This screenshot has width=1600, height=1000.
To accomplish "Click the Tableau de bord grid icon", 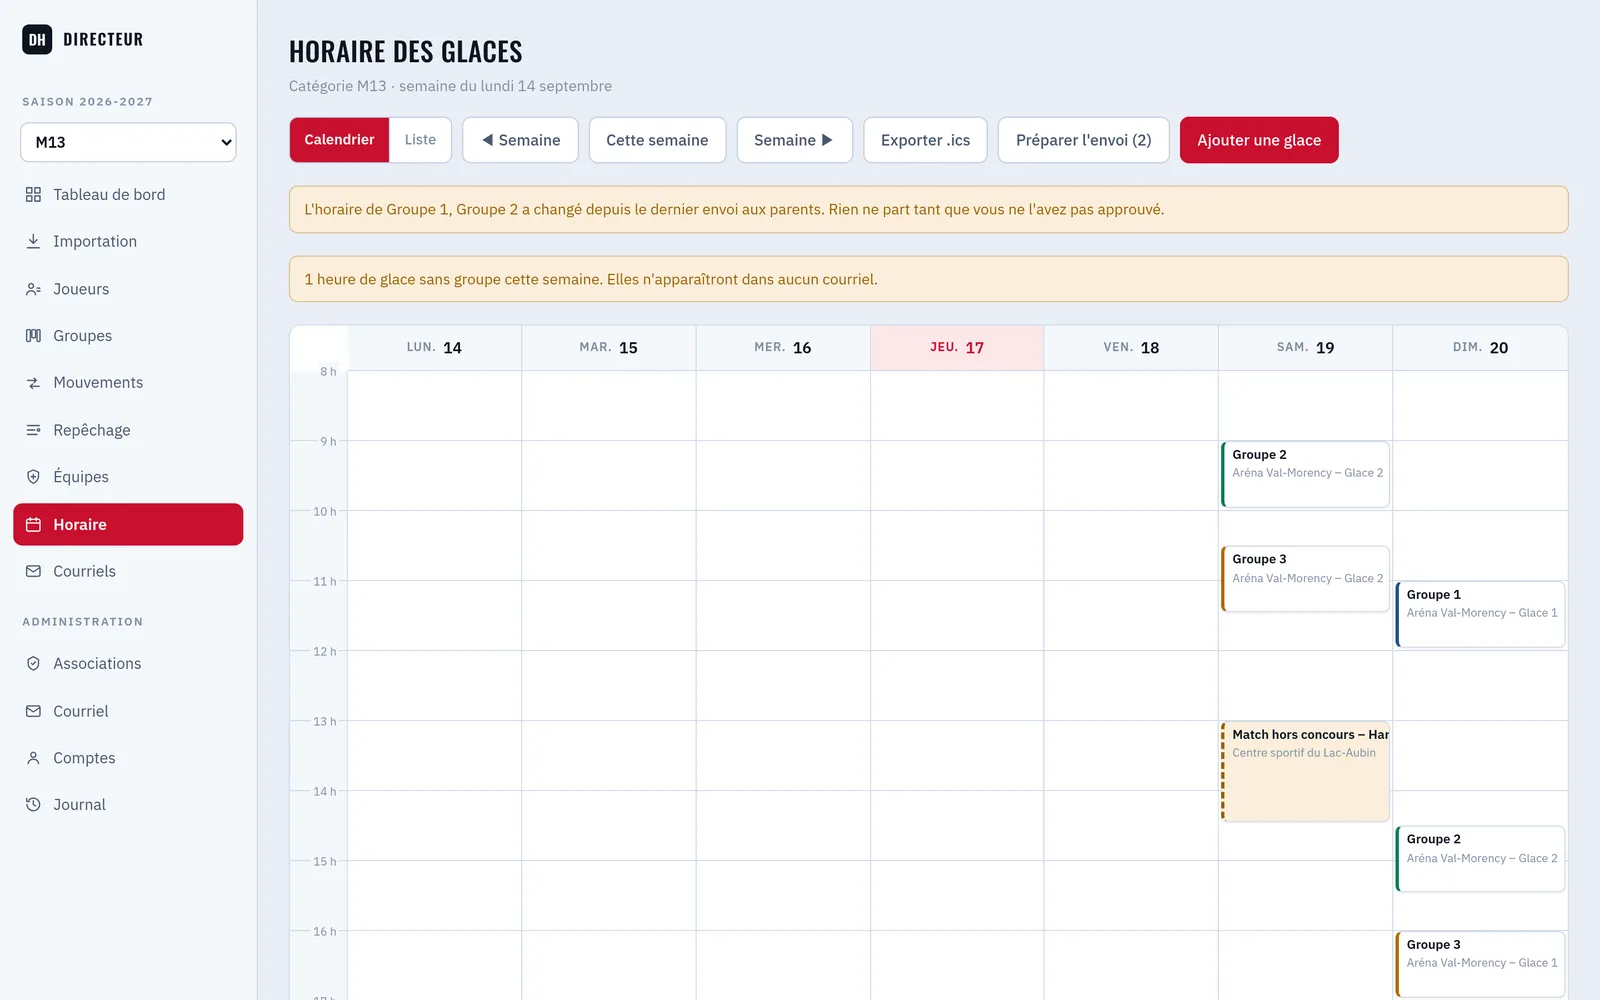I will pyautogui.click(x=33, y=195).
